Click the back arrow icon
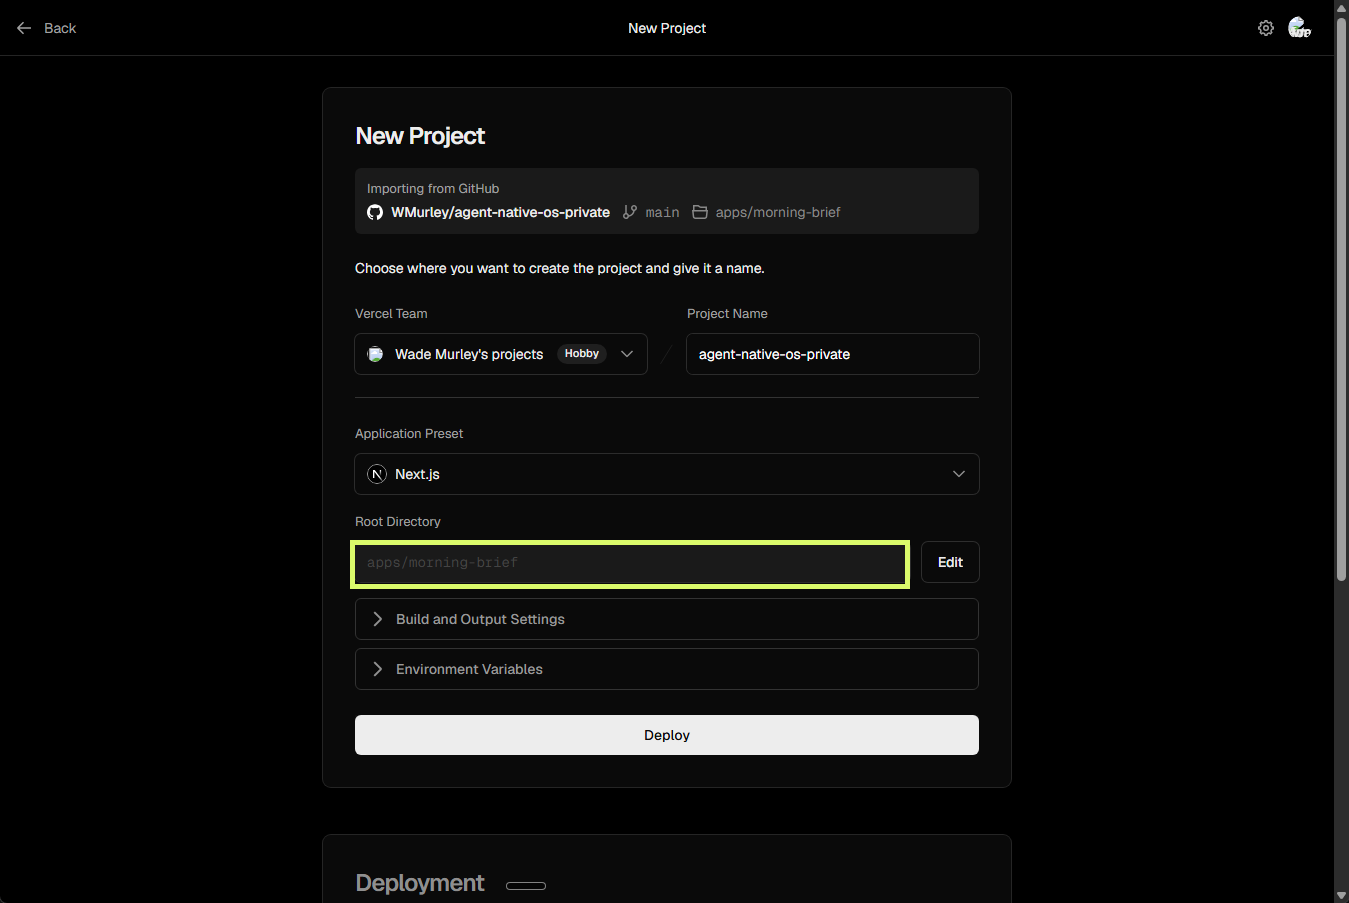The height and width of the screenshot is (903, 1349). click(24, 28)
